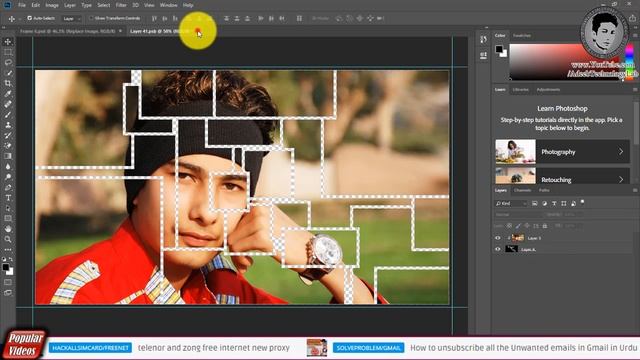Select the History Brush tool

point(8,136)
